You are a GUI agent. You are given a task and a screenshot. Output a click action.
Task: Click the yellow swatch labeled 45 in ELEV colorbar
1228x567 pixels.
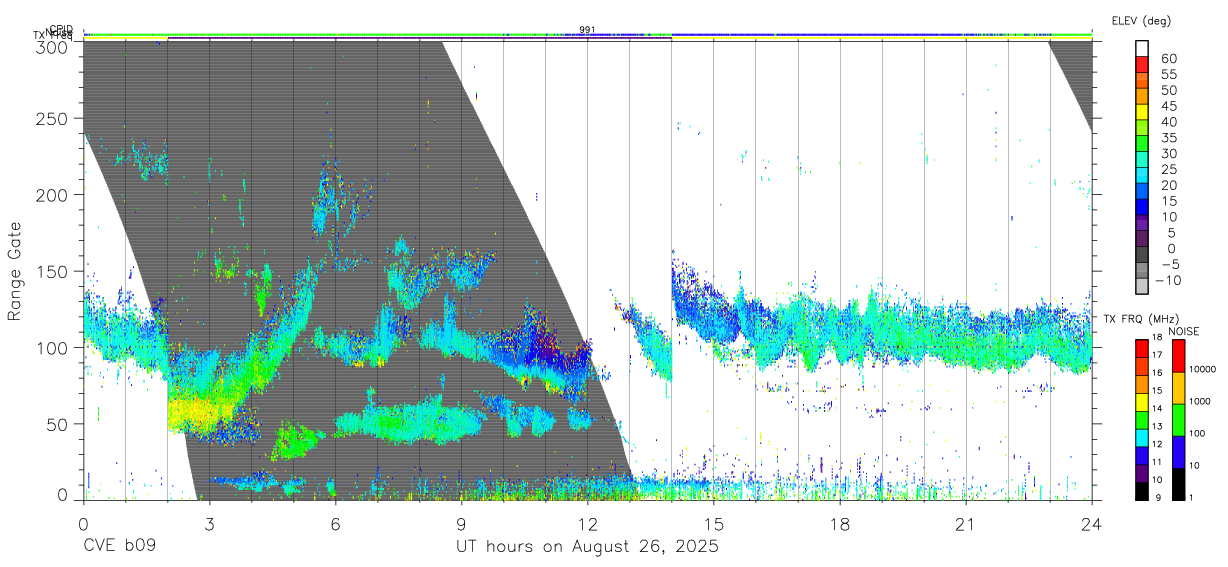(x=1142, y=112)
